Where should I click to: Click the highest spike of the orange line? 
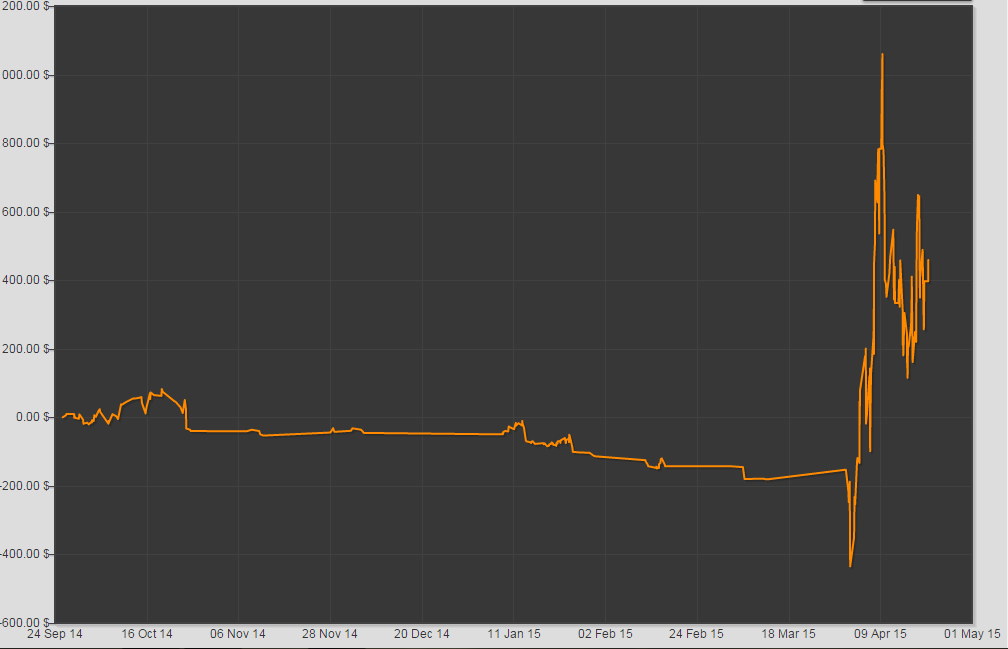point(882,55)
